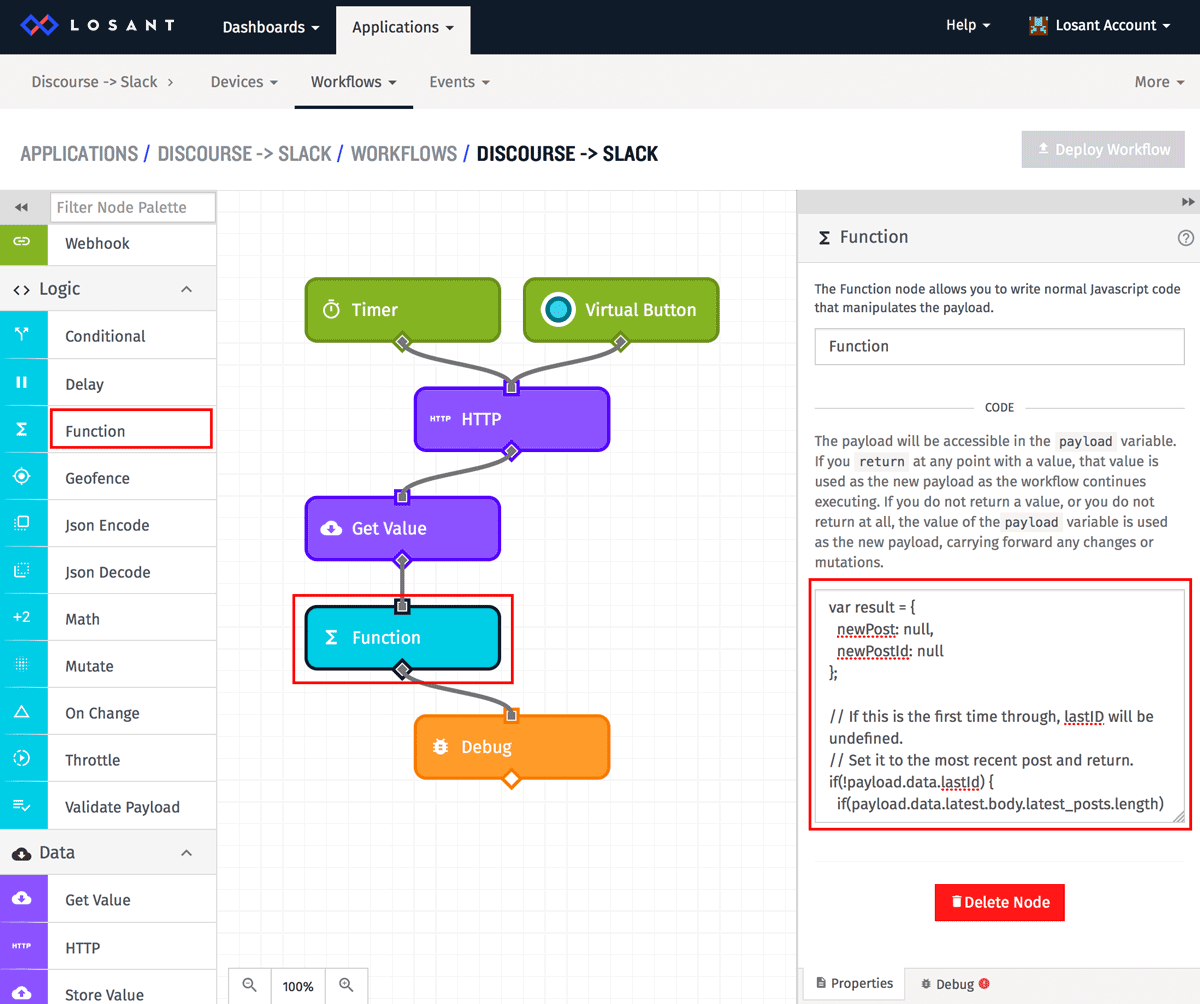This screenshot has height=1004, width=1200.
Task: Open Function node help question icon
Action: click(x=1186, y=238)
